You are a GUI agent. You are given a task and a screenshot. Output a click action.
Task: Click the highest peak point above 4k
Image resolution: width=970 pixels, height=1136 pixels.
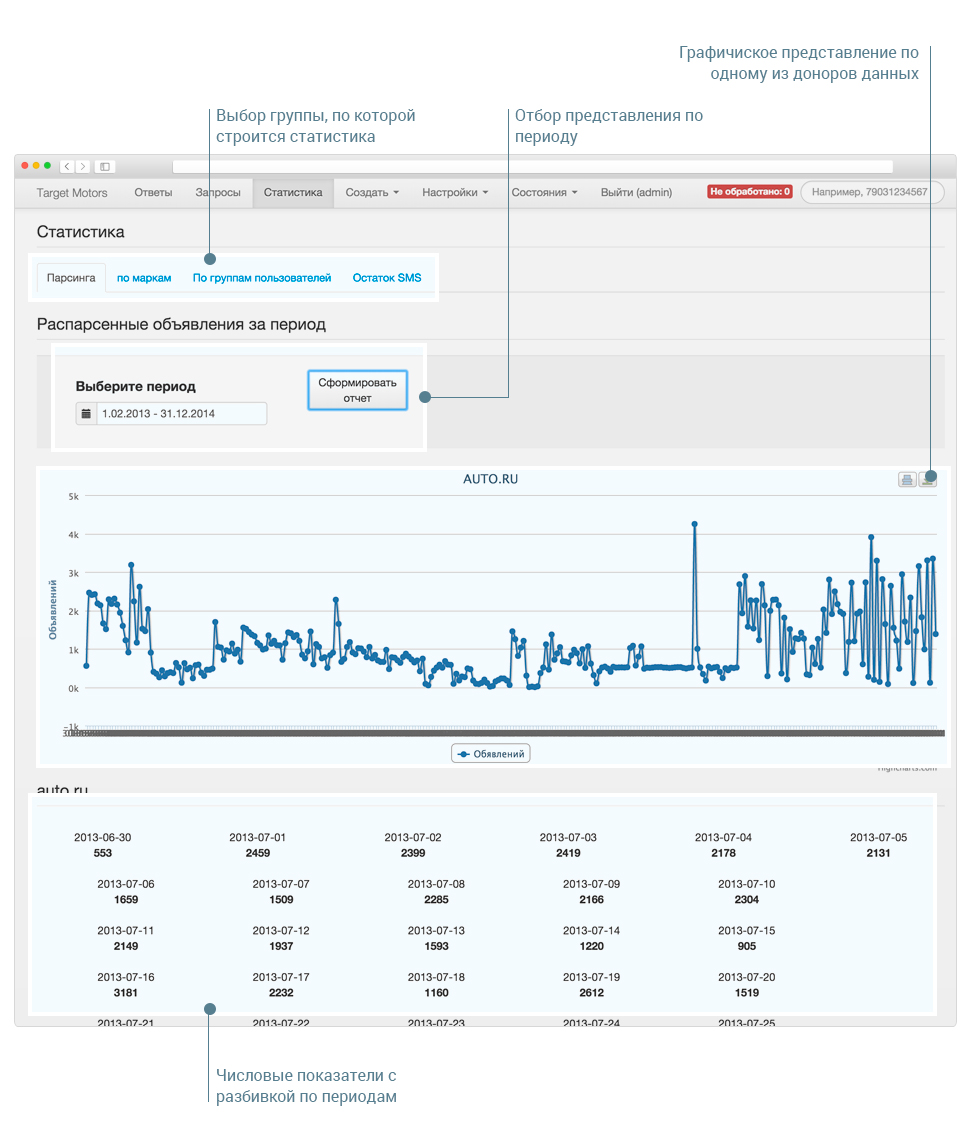(x=695, y=524)
